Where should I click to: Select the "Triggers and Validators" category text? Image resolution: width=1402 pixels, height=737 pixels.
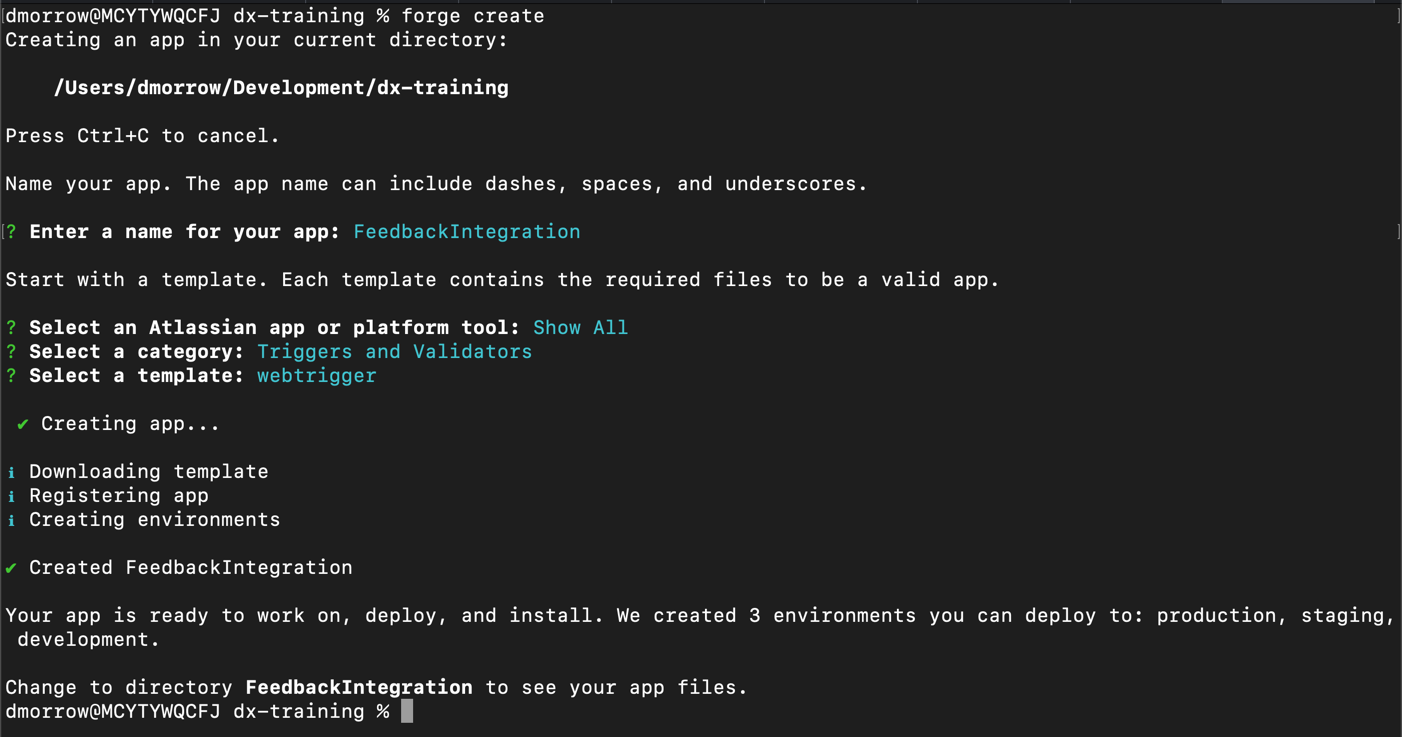point(394,351)
